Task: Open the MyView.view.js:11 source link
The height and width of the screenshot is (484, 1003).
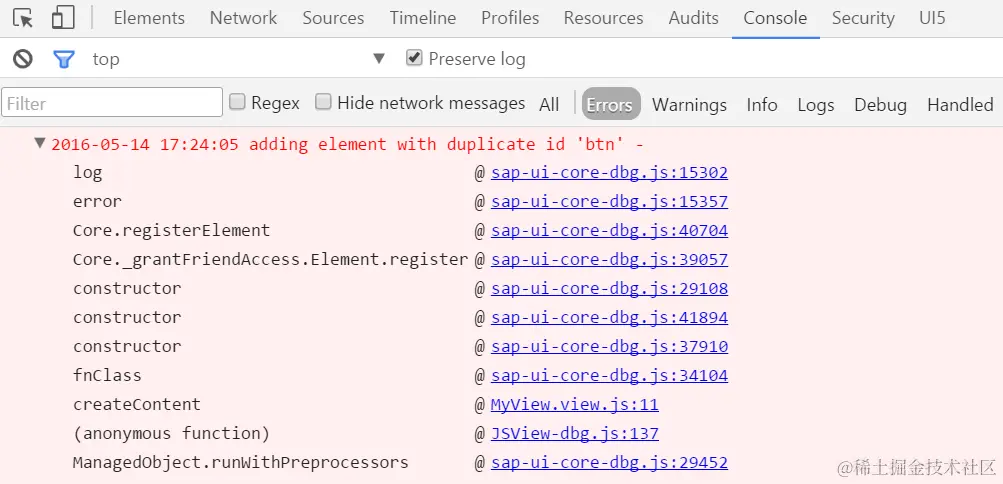Action: (x=574, y=404)
